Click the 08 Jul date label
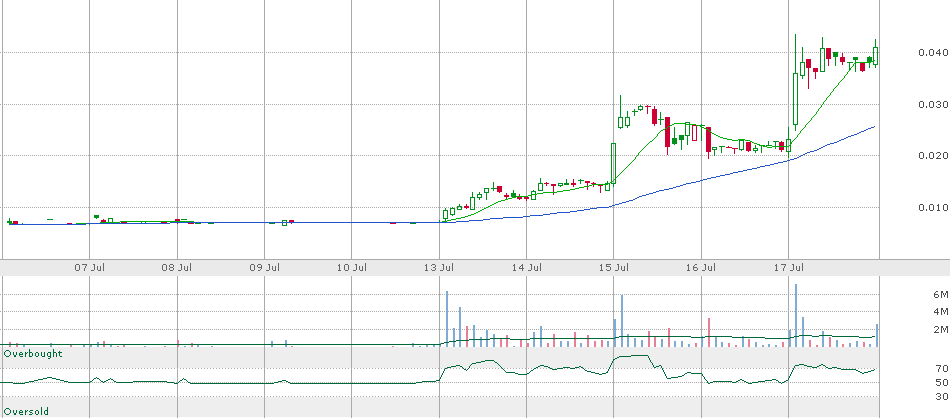 [x=178, y=267]
